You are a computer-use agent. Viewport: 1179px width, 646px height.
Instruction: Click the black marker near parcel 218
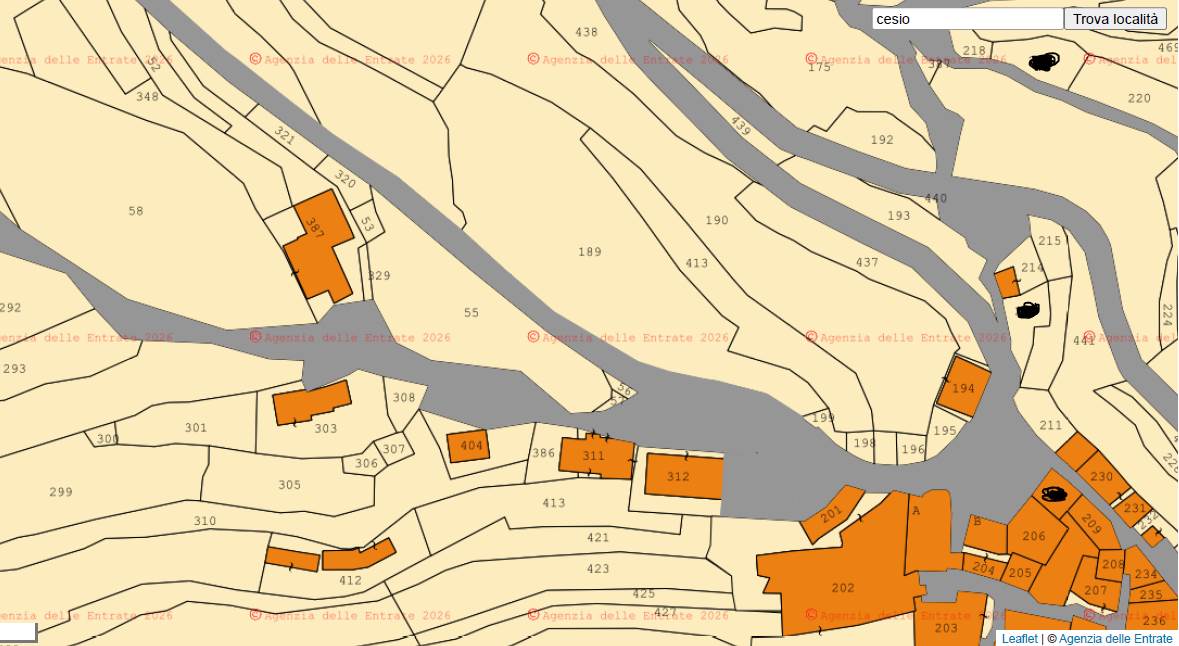(1043, 63)
